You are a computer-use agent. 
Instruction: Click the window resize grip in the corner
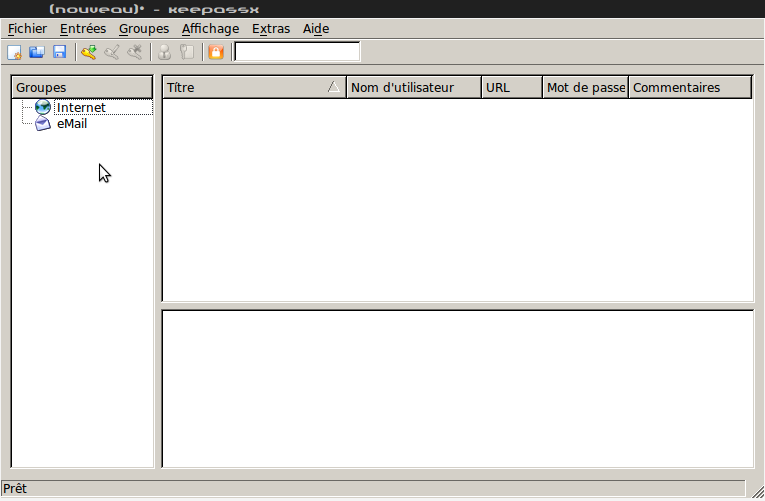[758, 492]
